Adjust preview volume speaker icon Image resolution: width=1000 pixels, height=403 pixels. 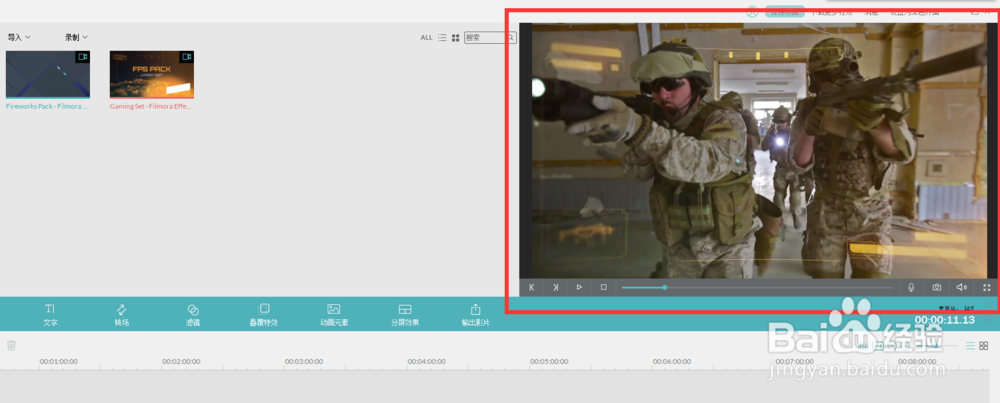961,288
